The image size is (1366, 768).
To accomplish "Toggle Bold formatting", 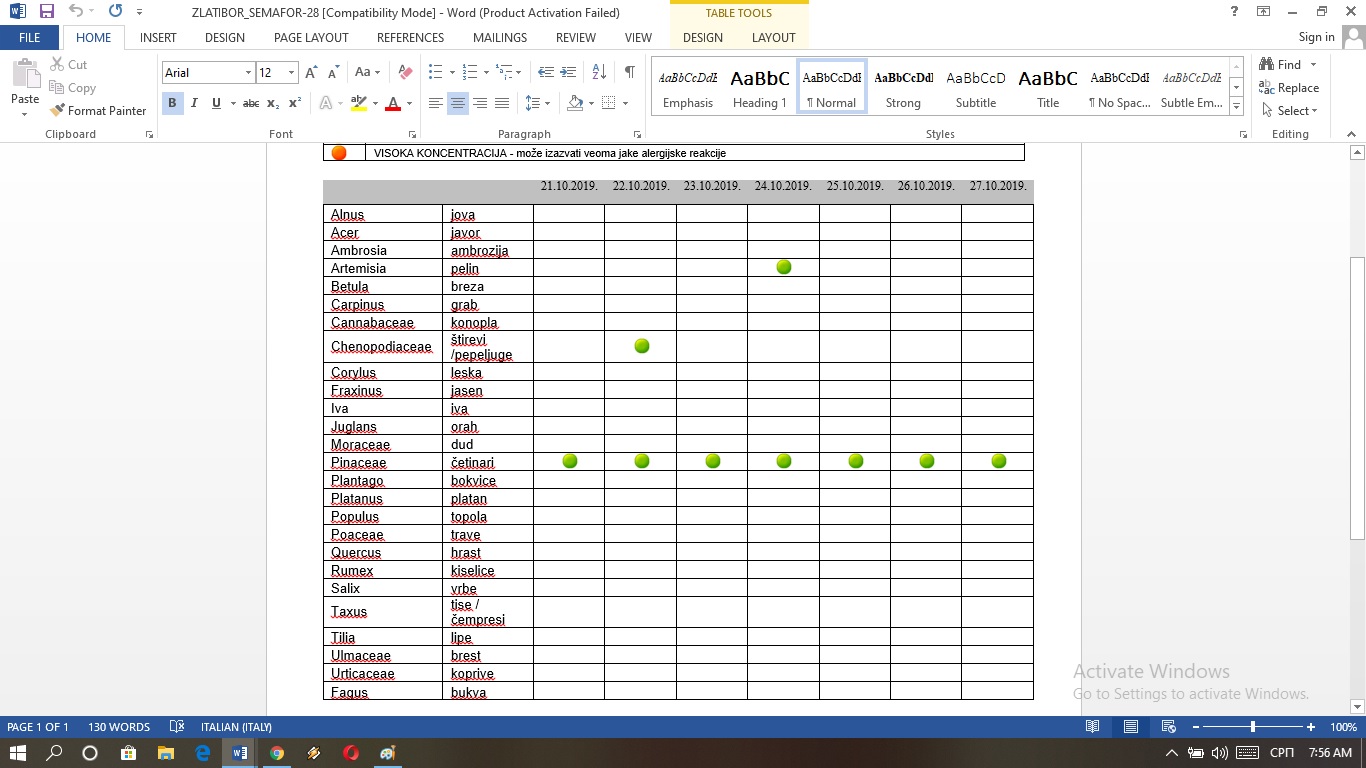I will click(172, 103).
